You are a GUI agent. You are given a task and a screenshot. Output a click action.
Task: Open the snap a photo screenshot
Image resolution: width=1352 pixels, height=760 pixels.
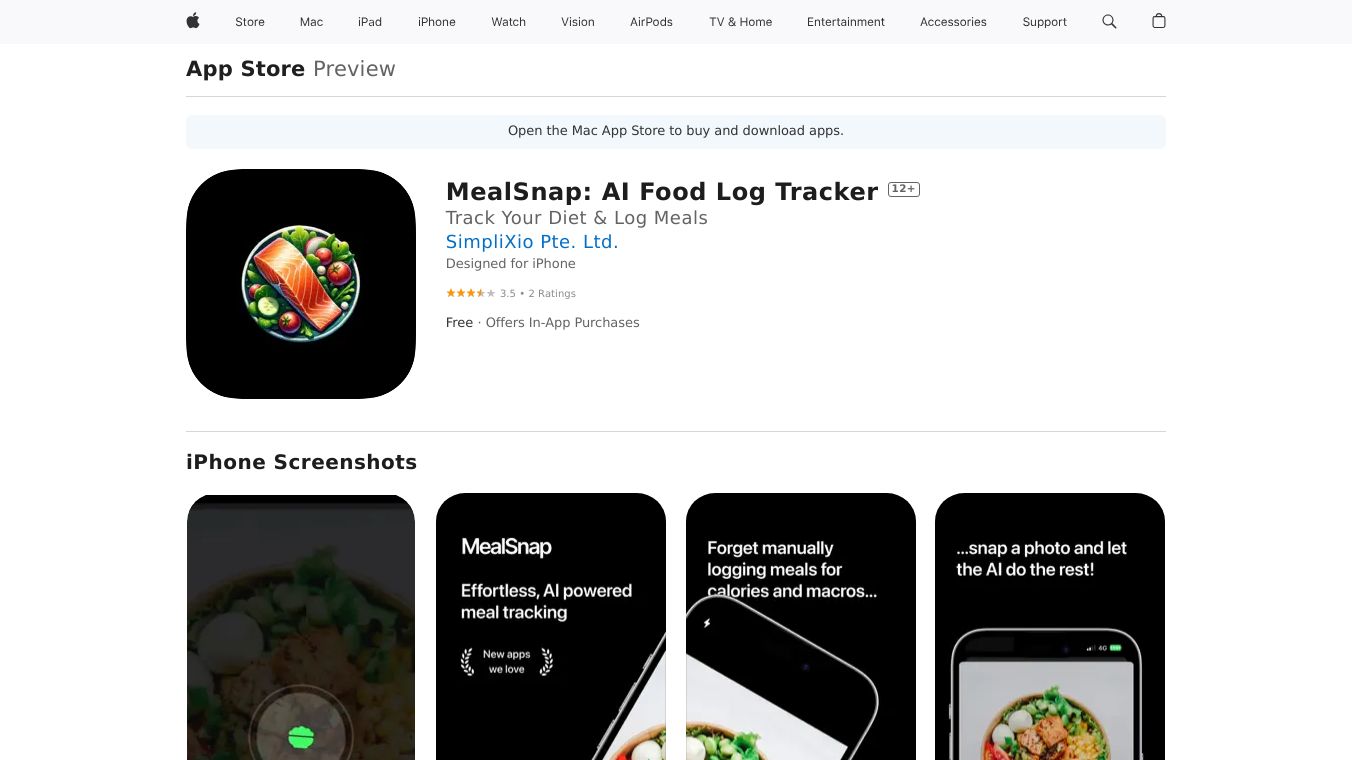1050,627
